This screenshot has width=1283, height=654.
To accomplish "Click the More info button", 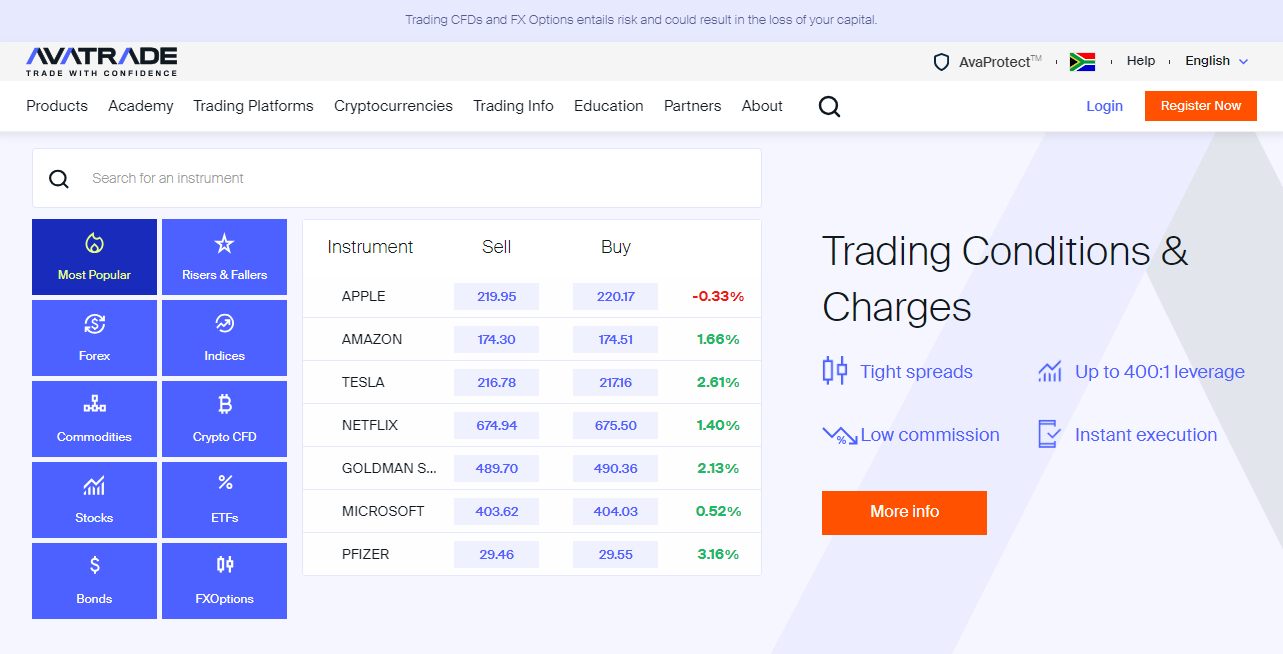I will pos(904,512).
